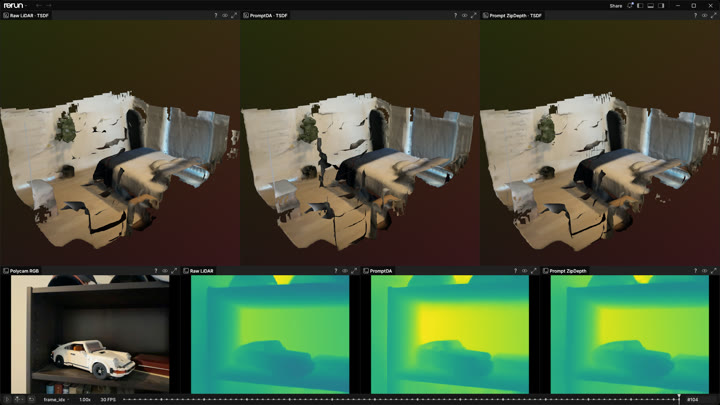
Task: Open the notifications bell icon
Action: 630,6
